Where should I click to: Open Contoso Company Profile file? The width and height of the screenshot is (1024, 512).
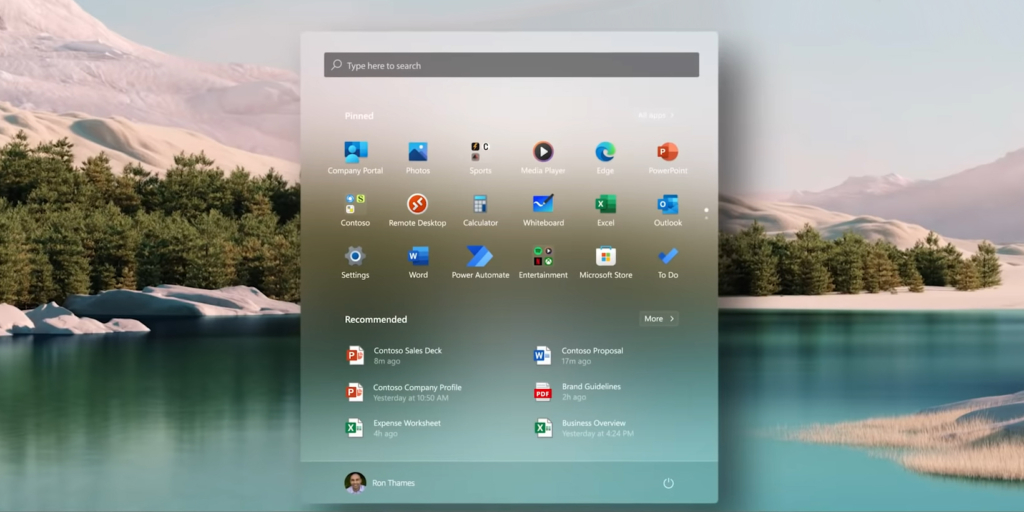point(404,392)
